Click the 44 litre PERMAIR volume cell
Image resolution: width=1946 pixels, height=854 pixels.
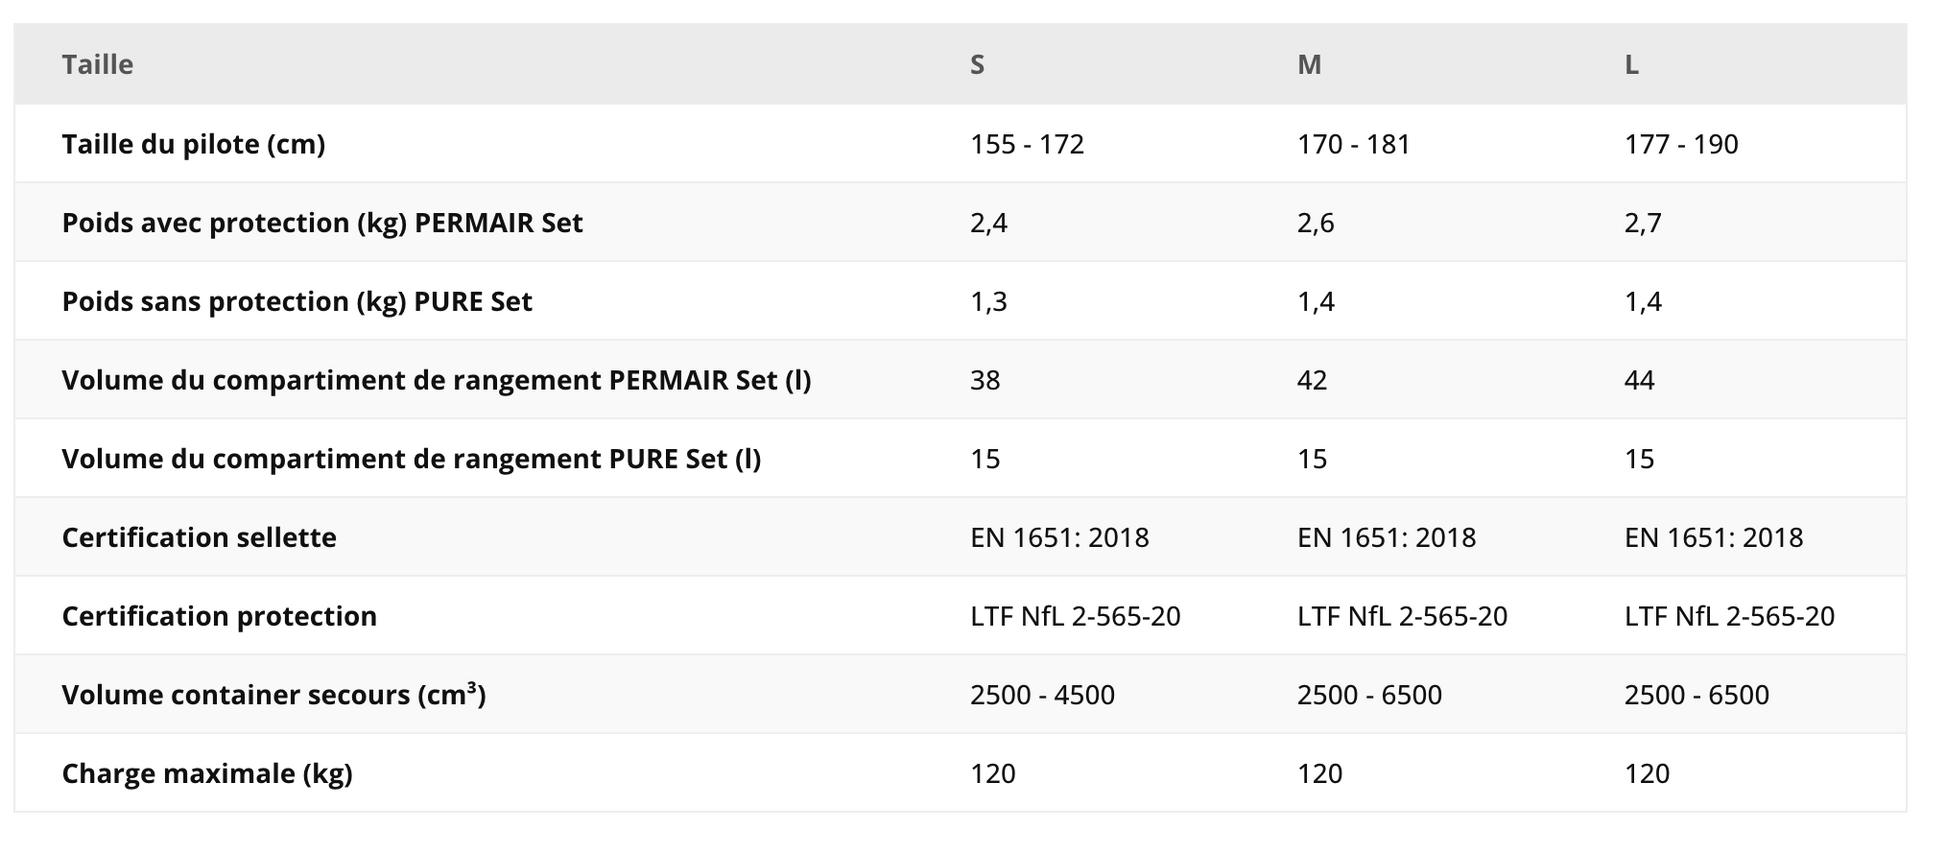[1639, 380]
